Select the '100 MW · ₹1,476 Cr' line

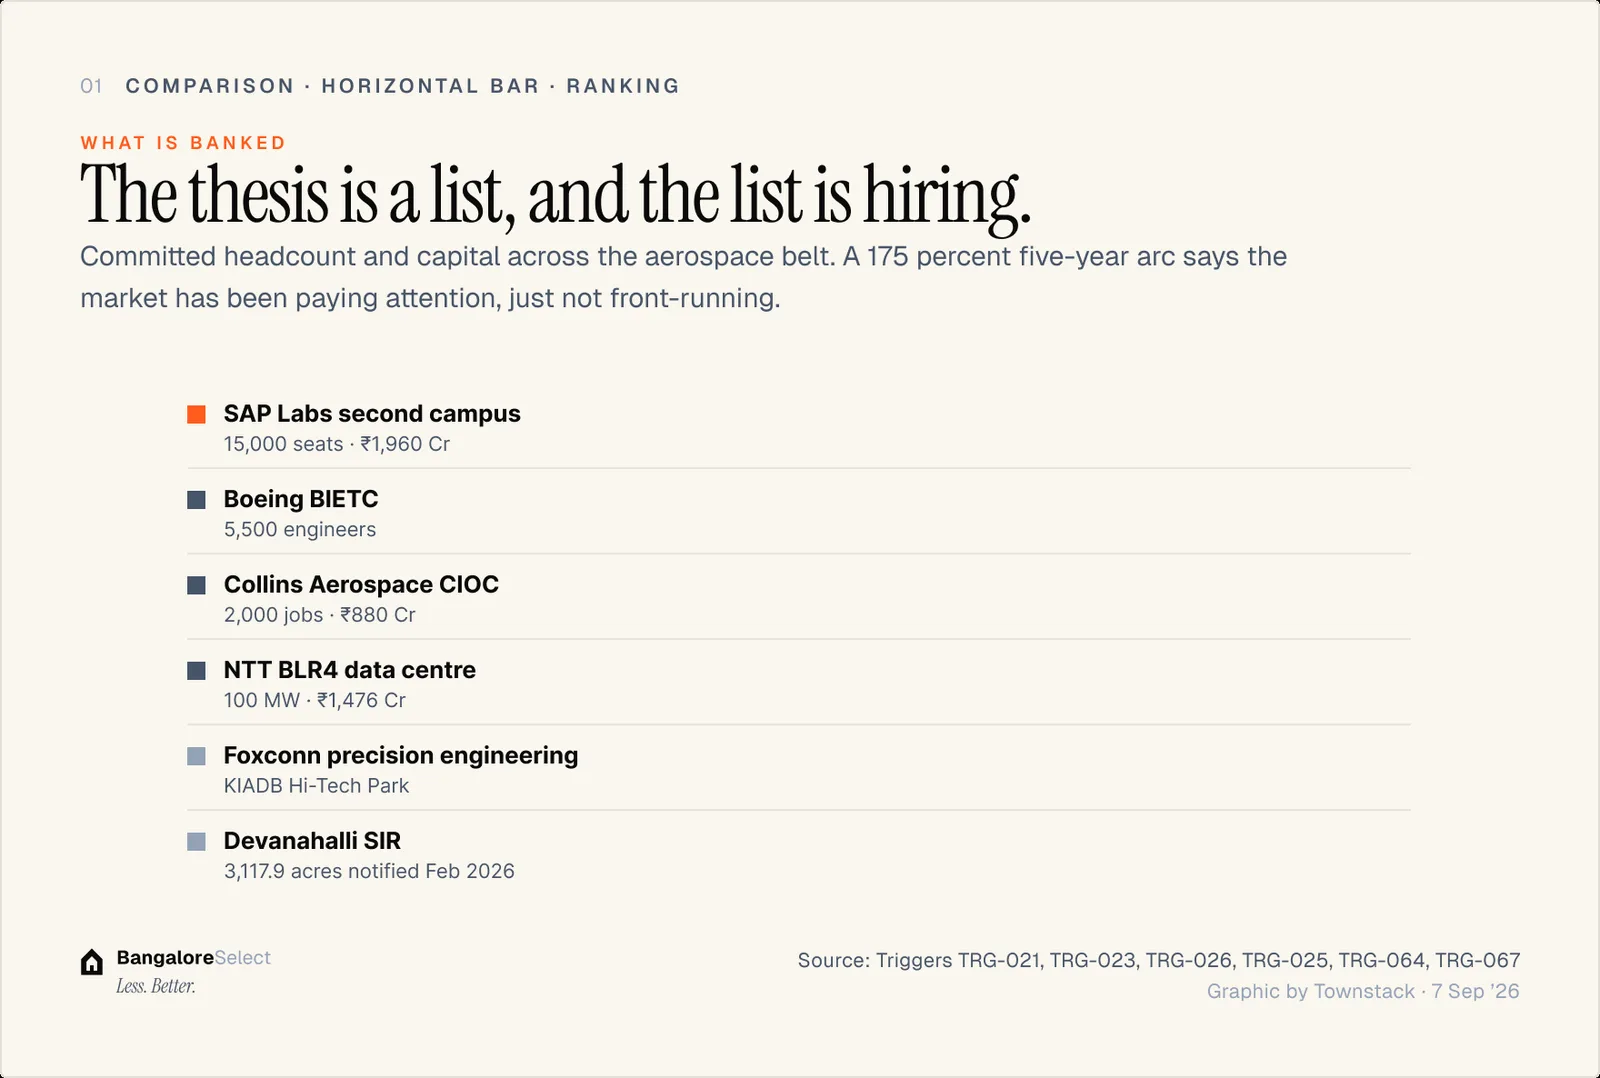click(315, 700)
